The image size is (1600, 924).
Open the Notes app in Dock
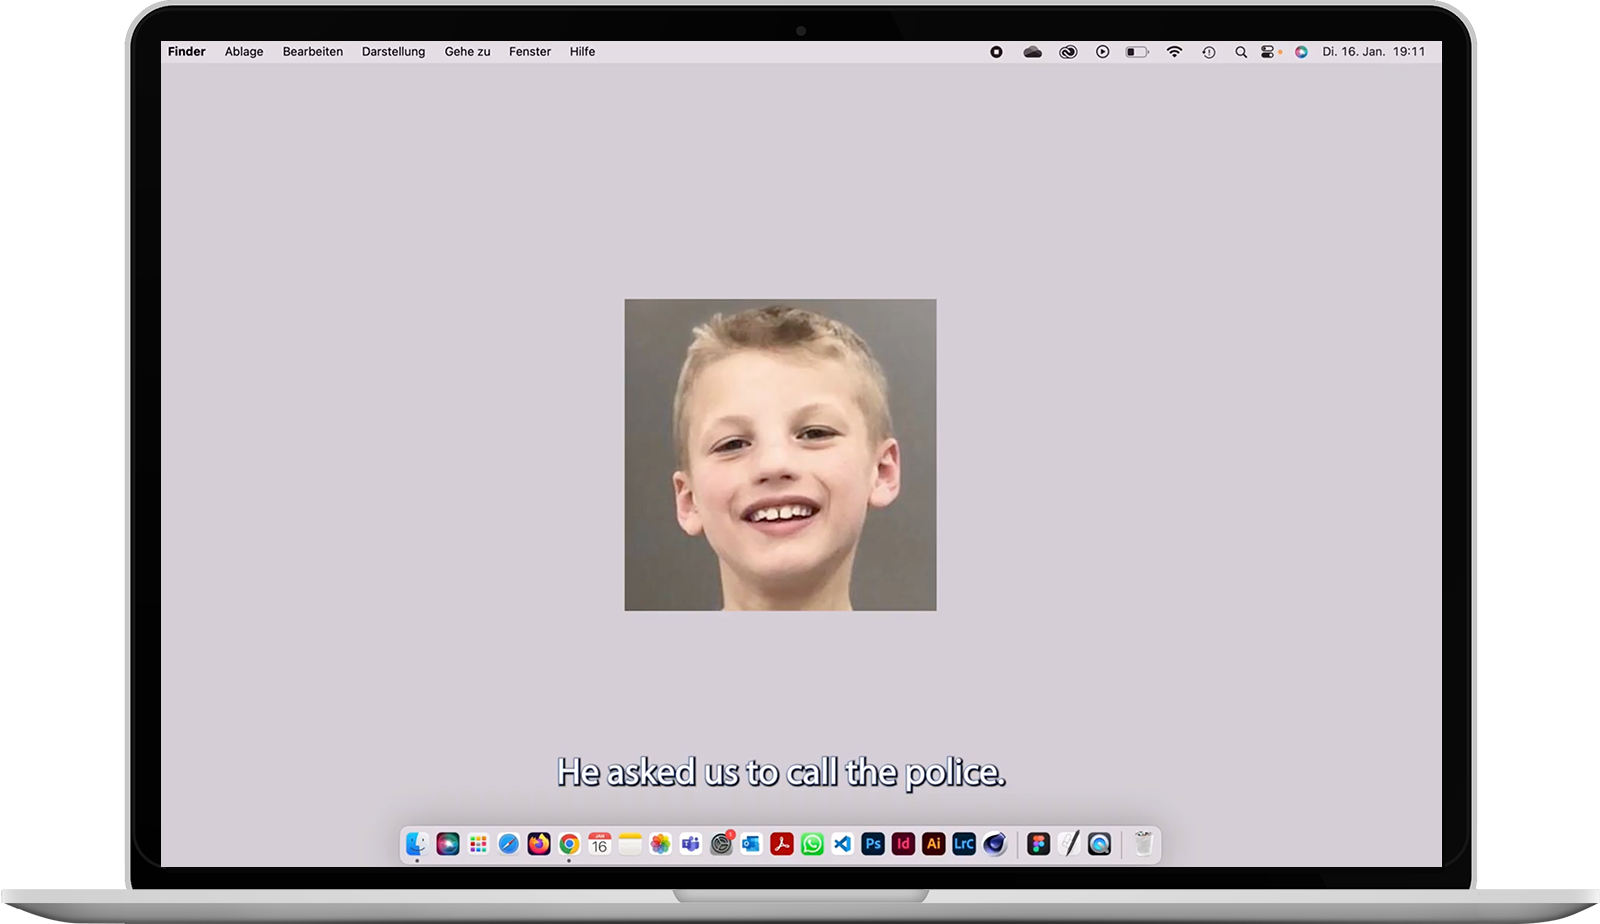(630, 844)
